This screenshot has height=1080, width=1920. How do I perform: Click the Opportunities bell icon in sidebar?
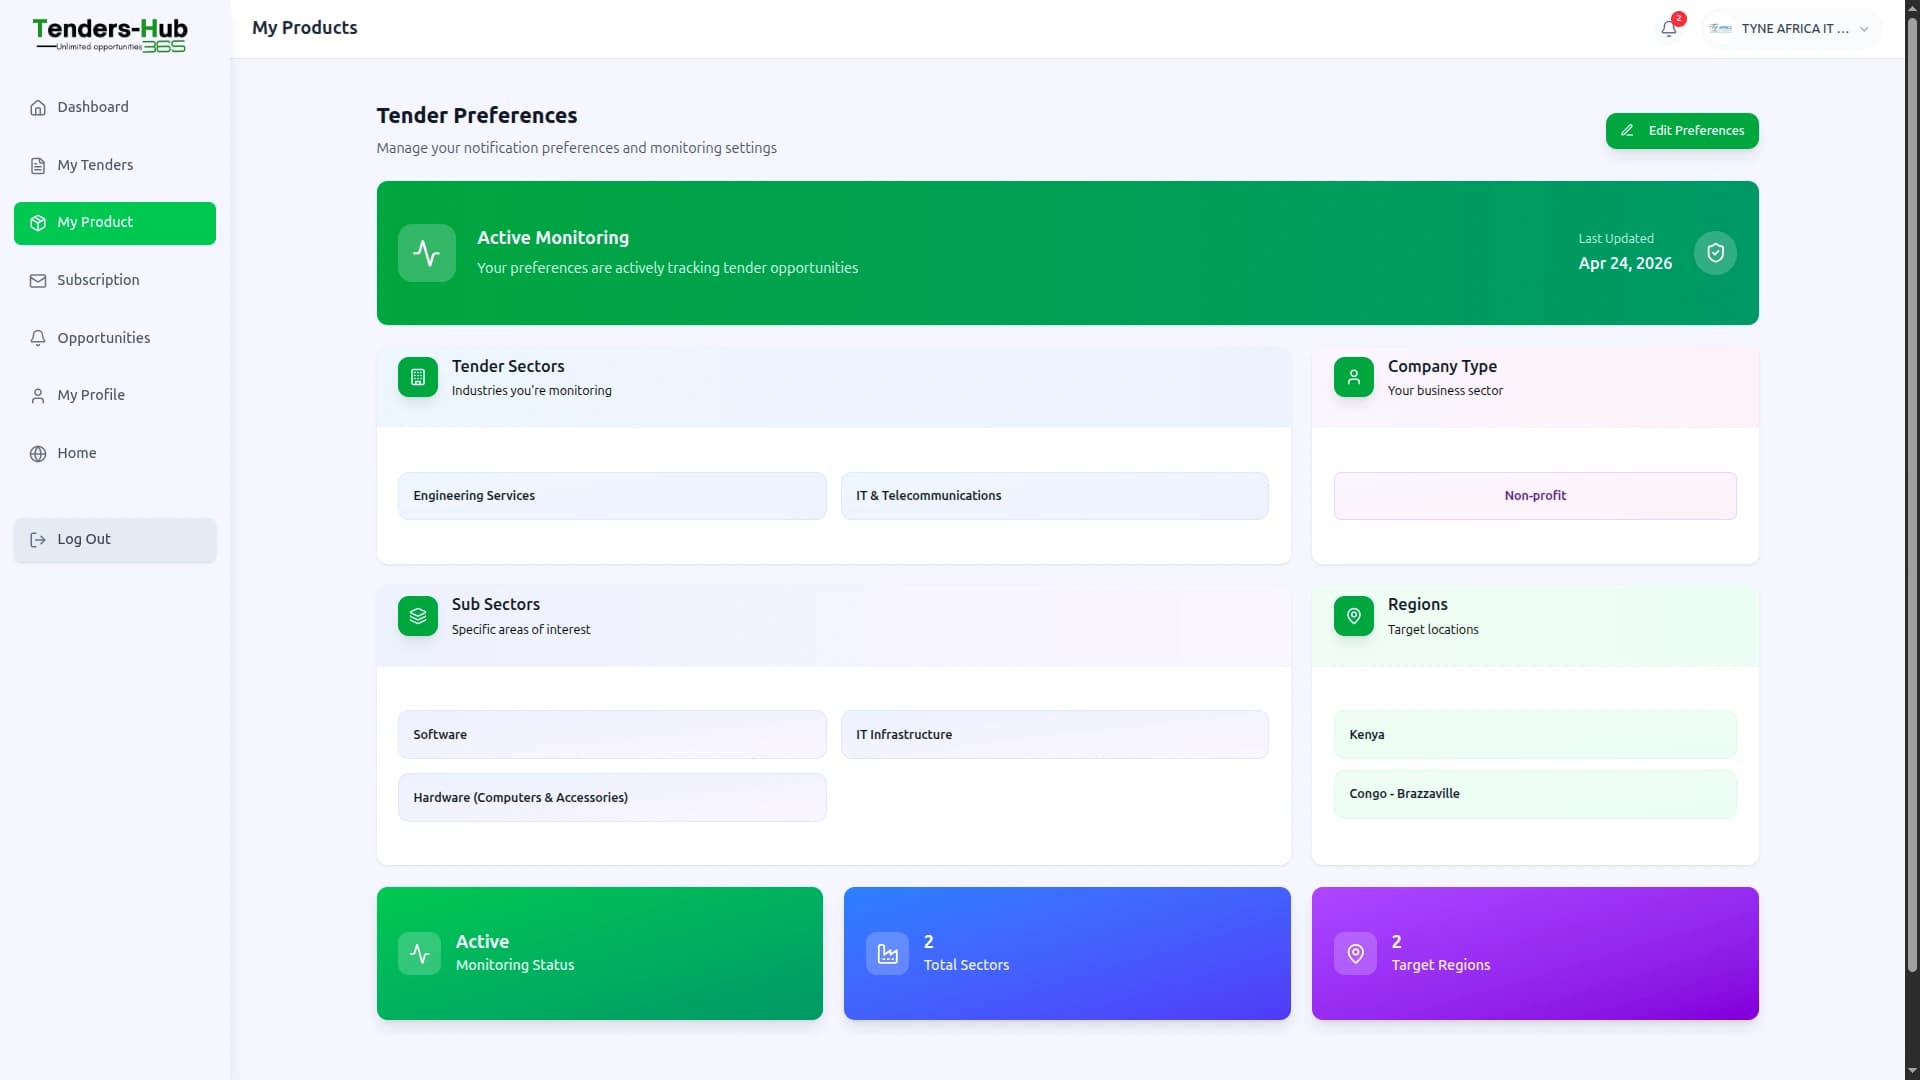click(38, 338)
